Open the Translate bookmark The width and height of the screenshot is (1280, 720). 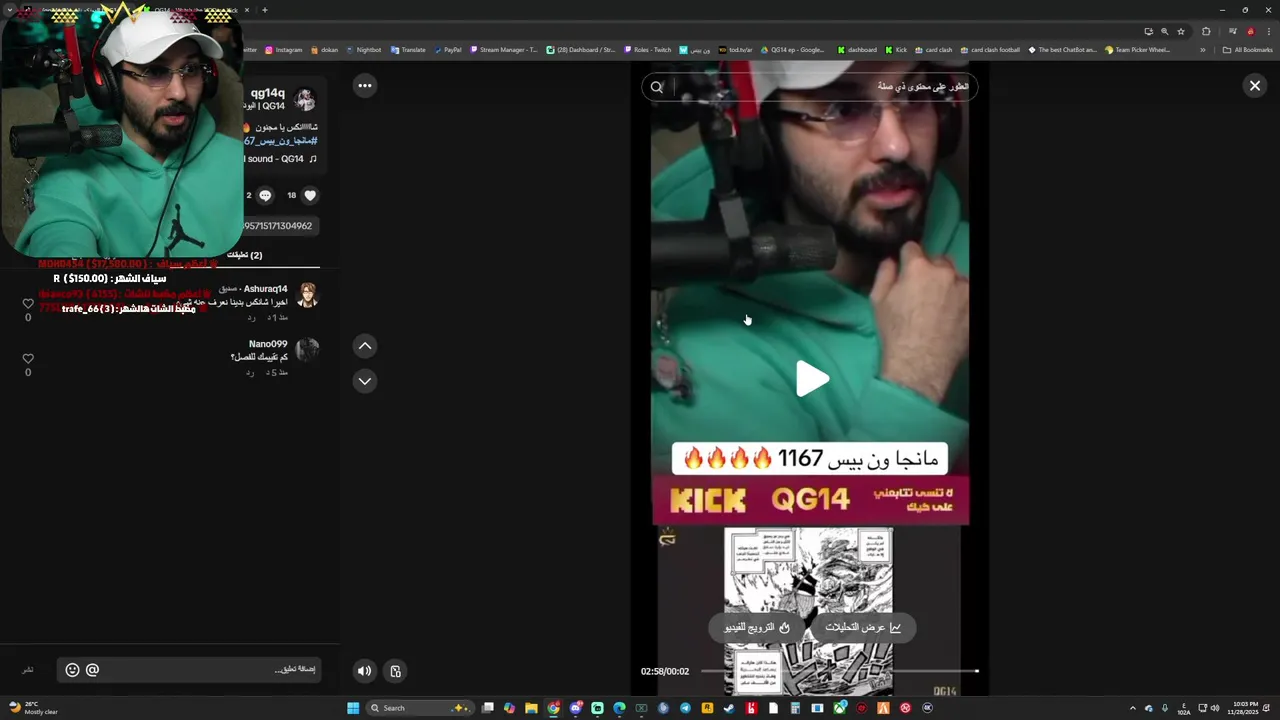coord(409,50)
